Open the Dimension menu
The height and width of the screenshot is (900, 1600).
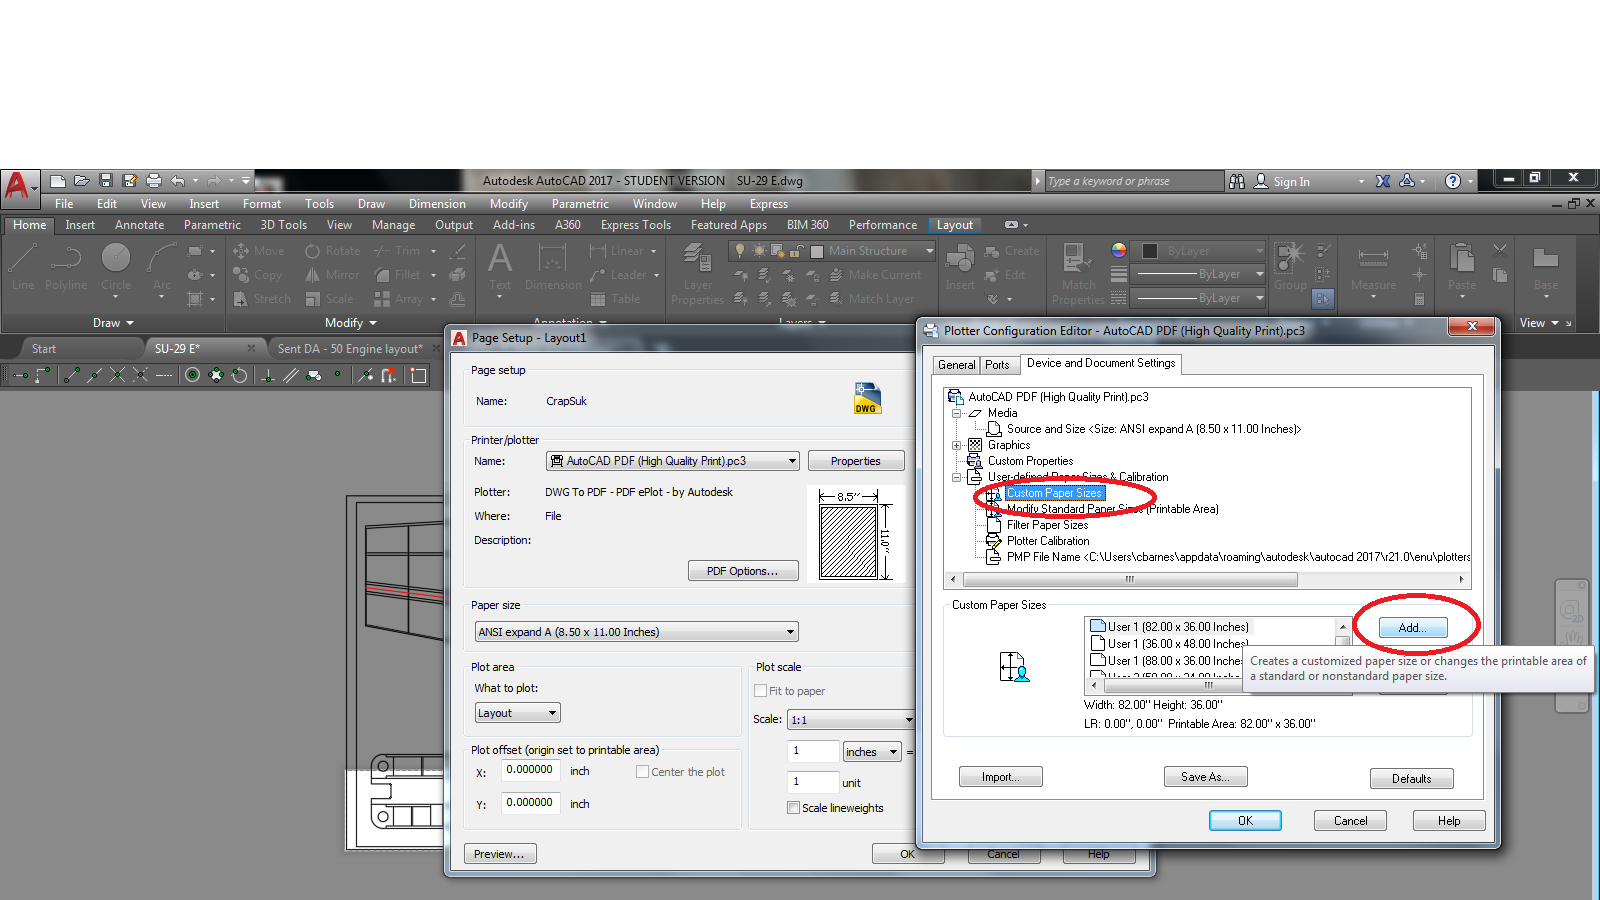(437, 204)
